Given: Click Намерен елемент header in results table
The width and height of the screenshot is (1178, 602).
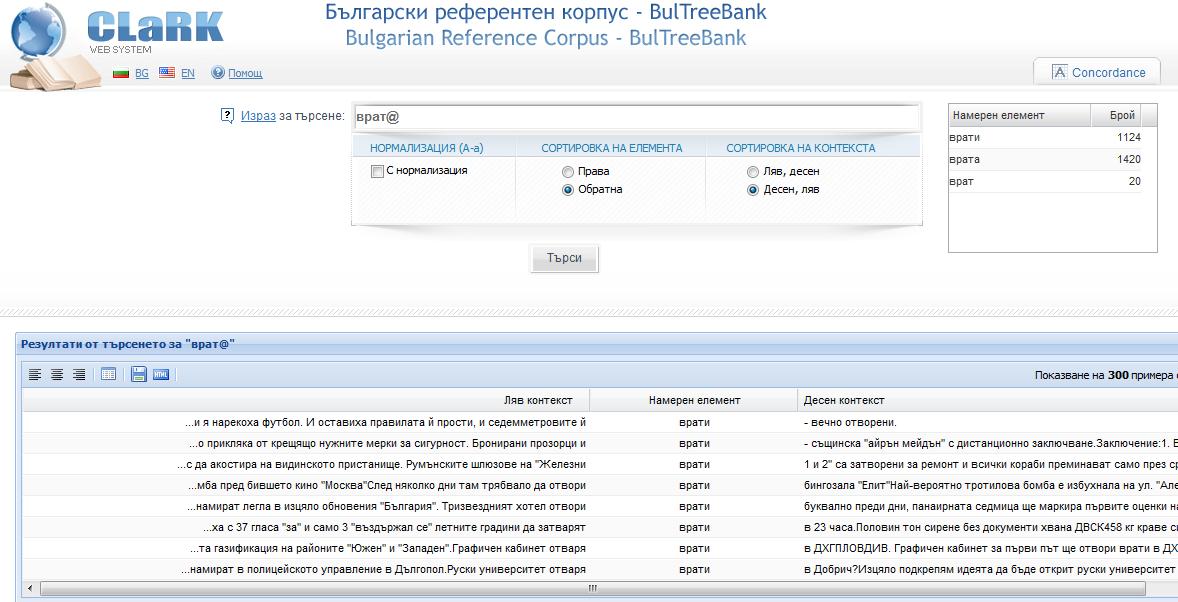Looking at the screenshot, I should click(694, 401).
